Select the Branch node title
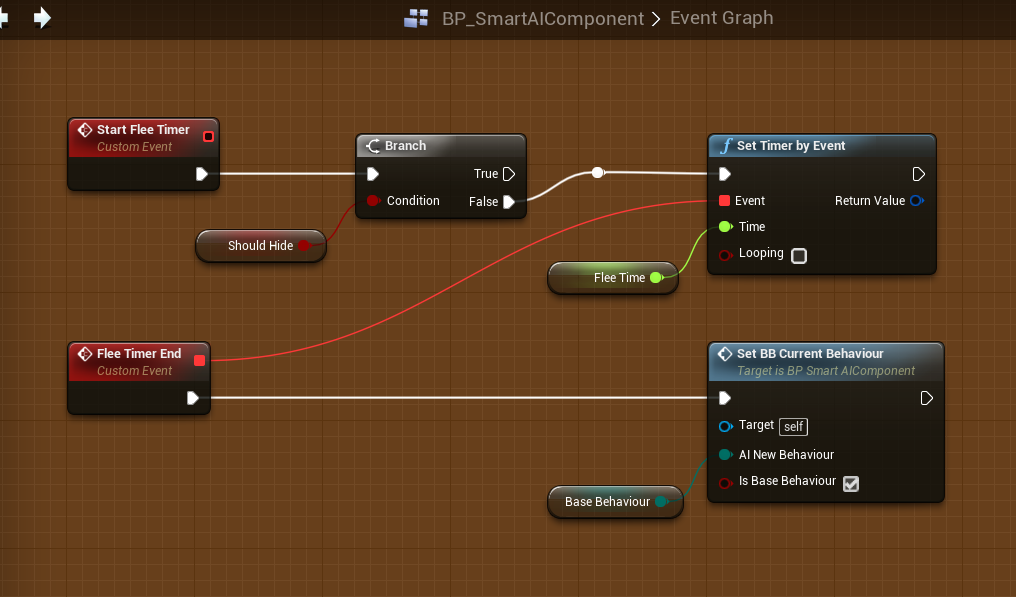1016x597 pixels. pyautogui.click(x=406, y=145)
